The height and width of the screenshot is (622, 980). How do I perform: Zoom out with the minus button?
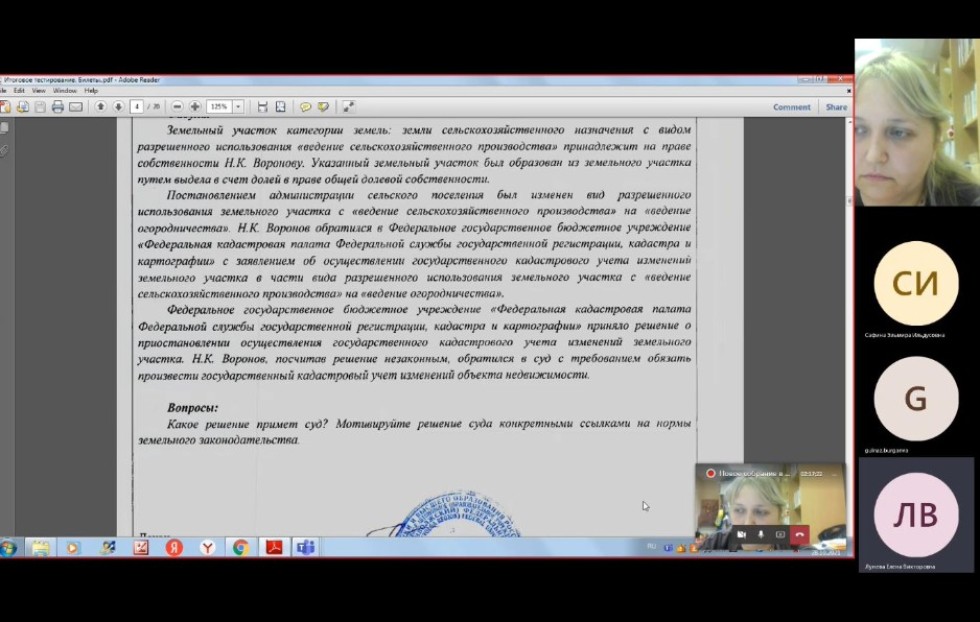tap(178, 107)
